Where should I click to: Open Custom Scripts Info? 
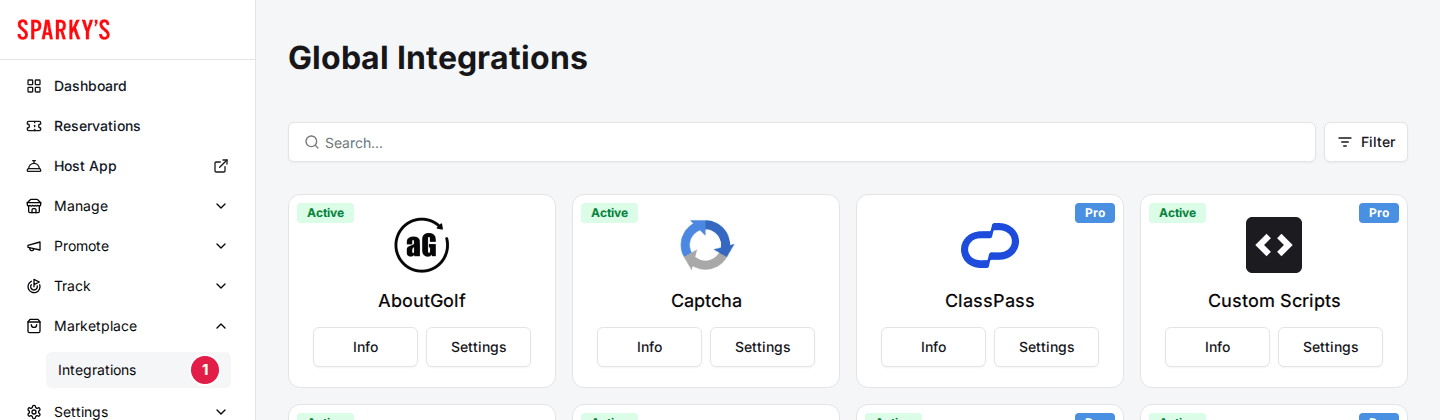[x=1217, y=347]
